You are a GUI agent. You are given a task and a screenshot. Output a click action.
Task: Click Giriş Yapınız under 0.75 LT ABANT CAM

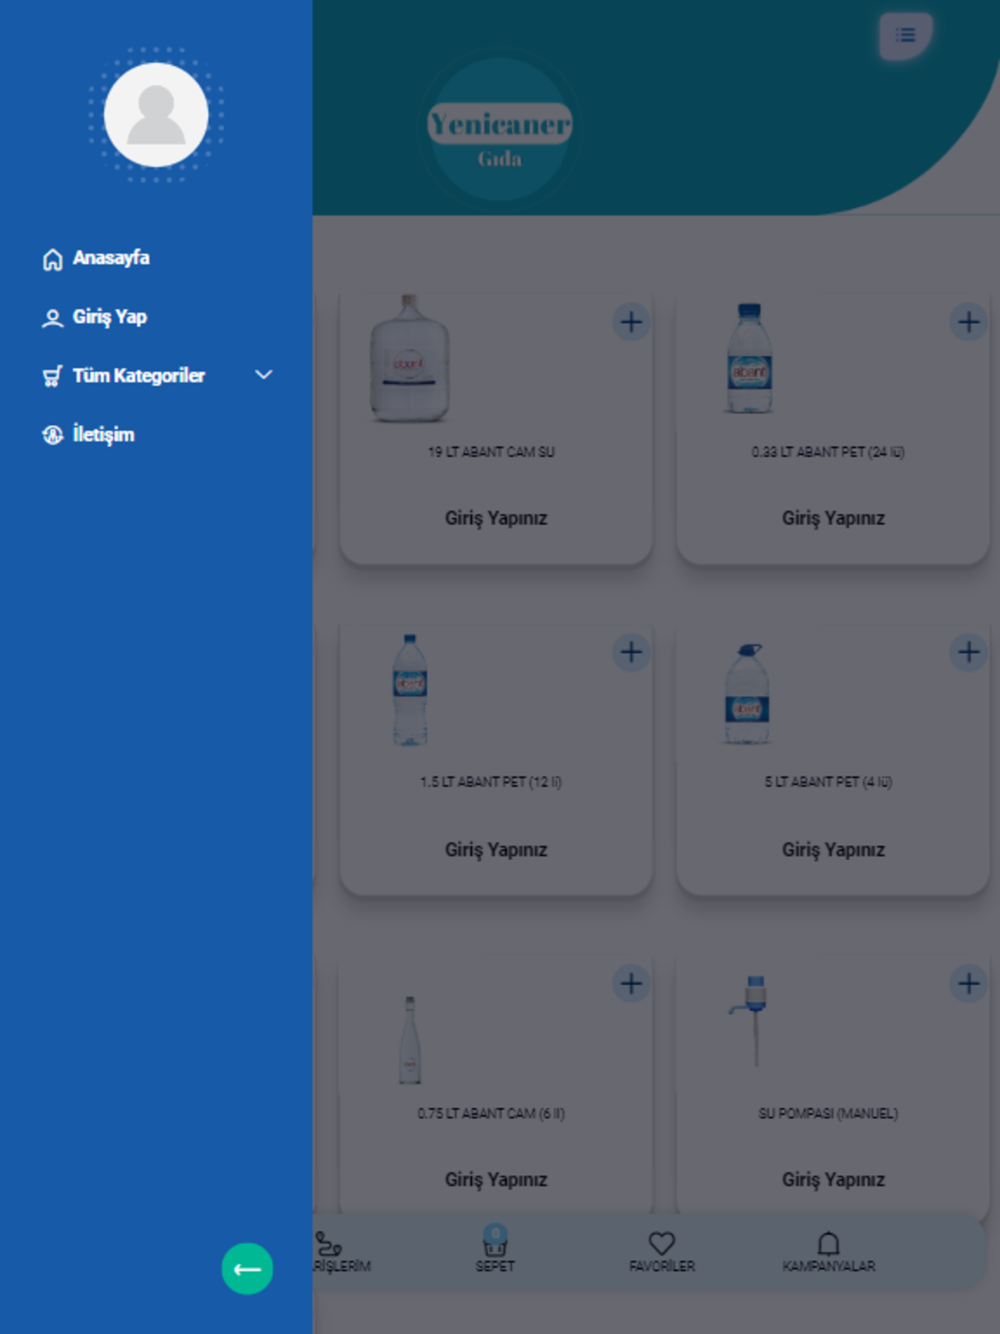[496, 1179]
